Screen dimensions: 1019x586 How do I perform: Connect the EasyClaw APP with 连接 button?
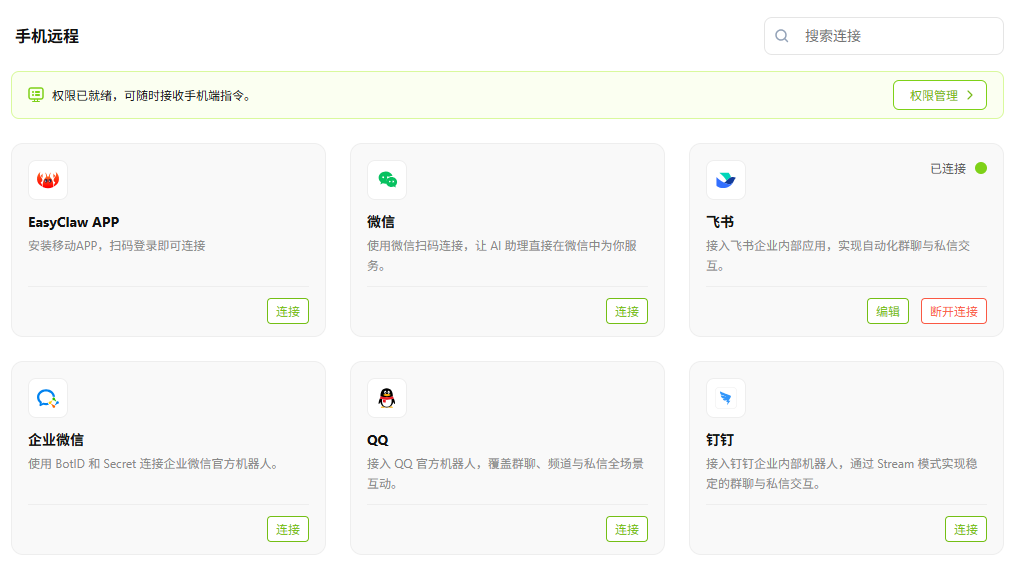tap(288, 311)
